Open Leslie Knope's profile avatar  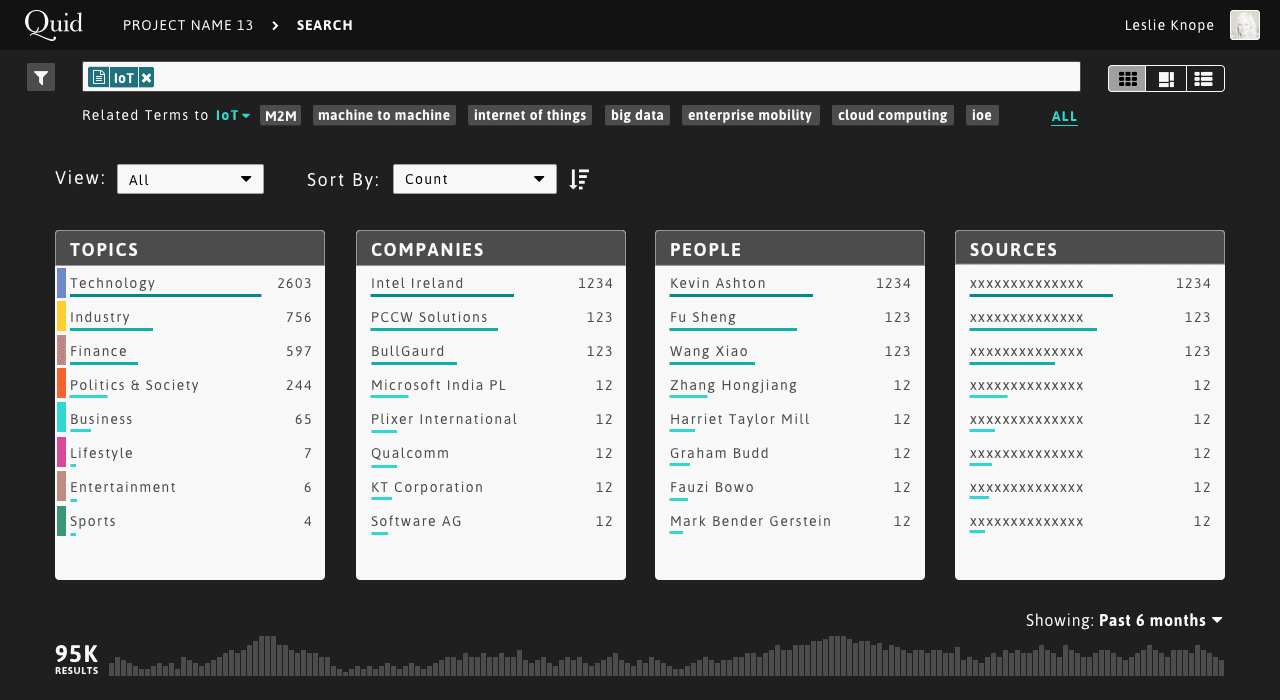[x=1244, y=25]
